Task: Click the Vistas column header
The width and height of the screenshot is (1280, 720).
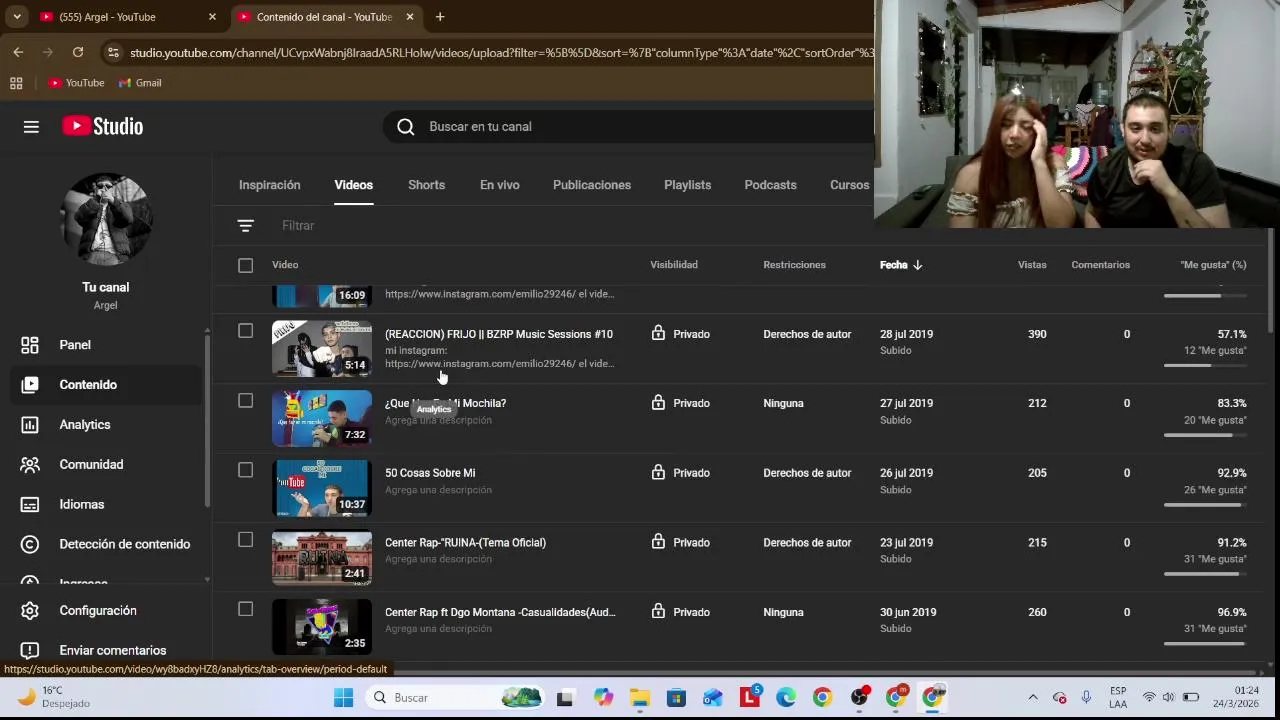Action: tap(1032, 265)
